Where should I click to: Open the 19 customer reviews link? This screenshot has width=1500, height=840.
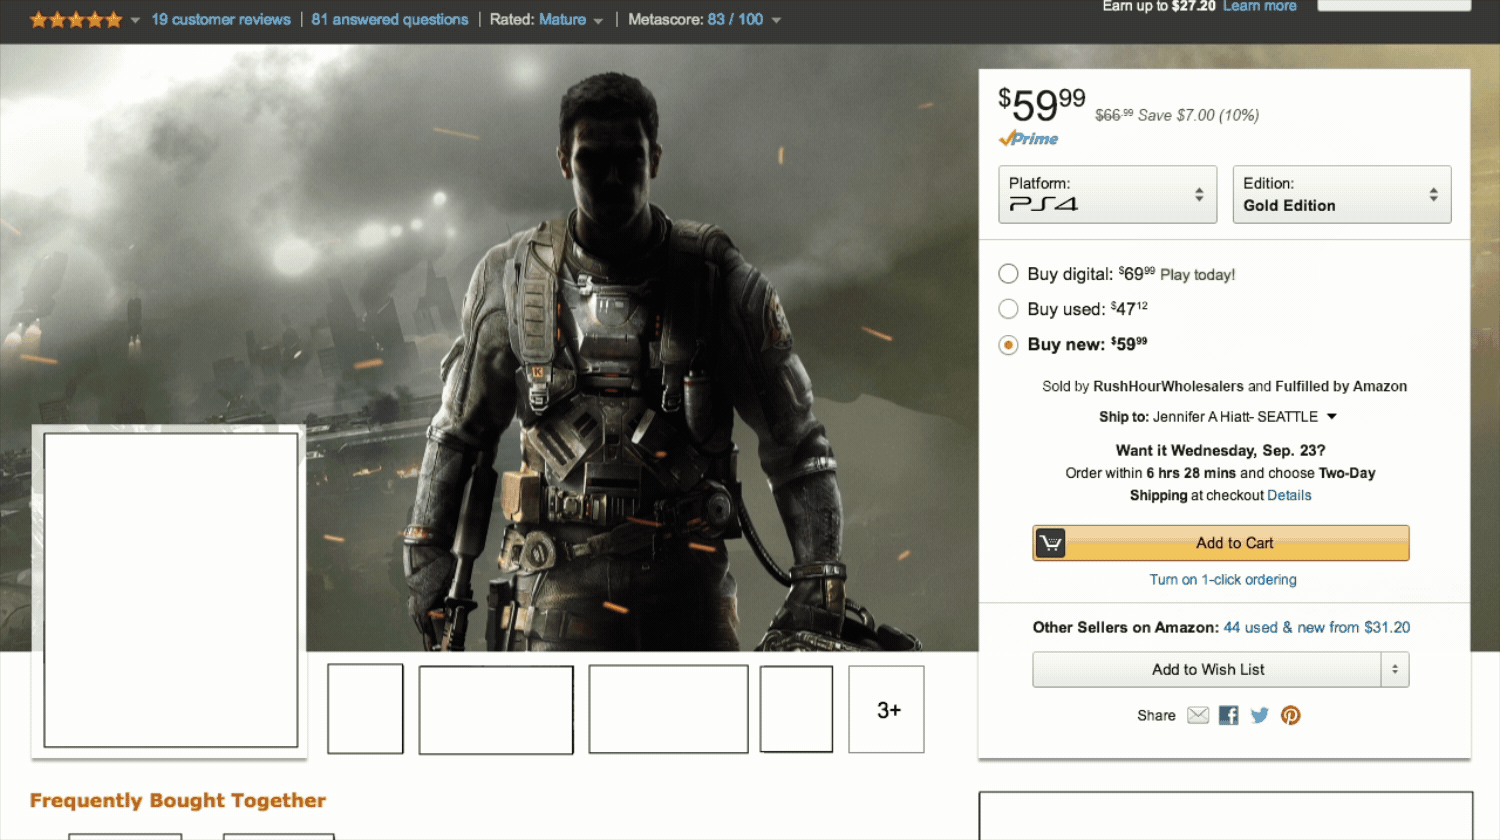tap(221, 19)
